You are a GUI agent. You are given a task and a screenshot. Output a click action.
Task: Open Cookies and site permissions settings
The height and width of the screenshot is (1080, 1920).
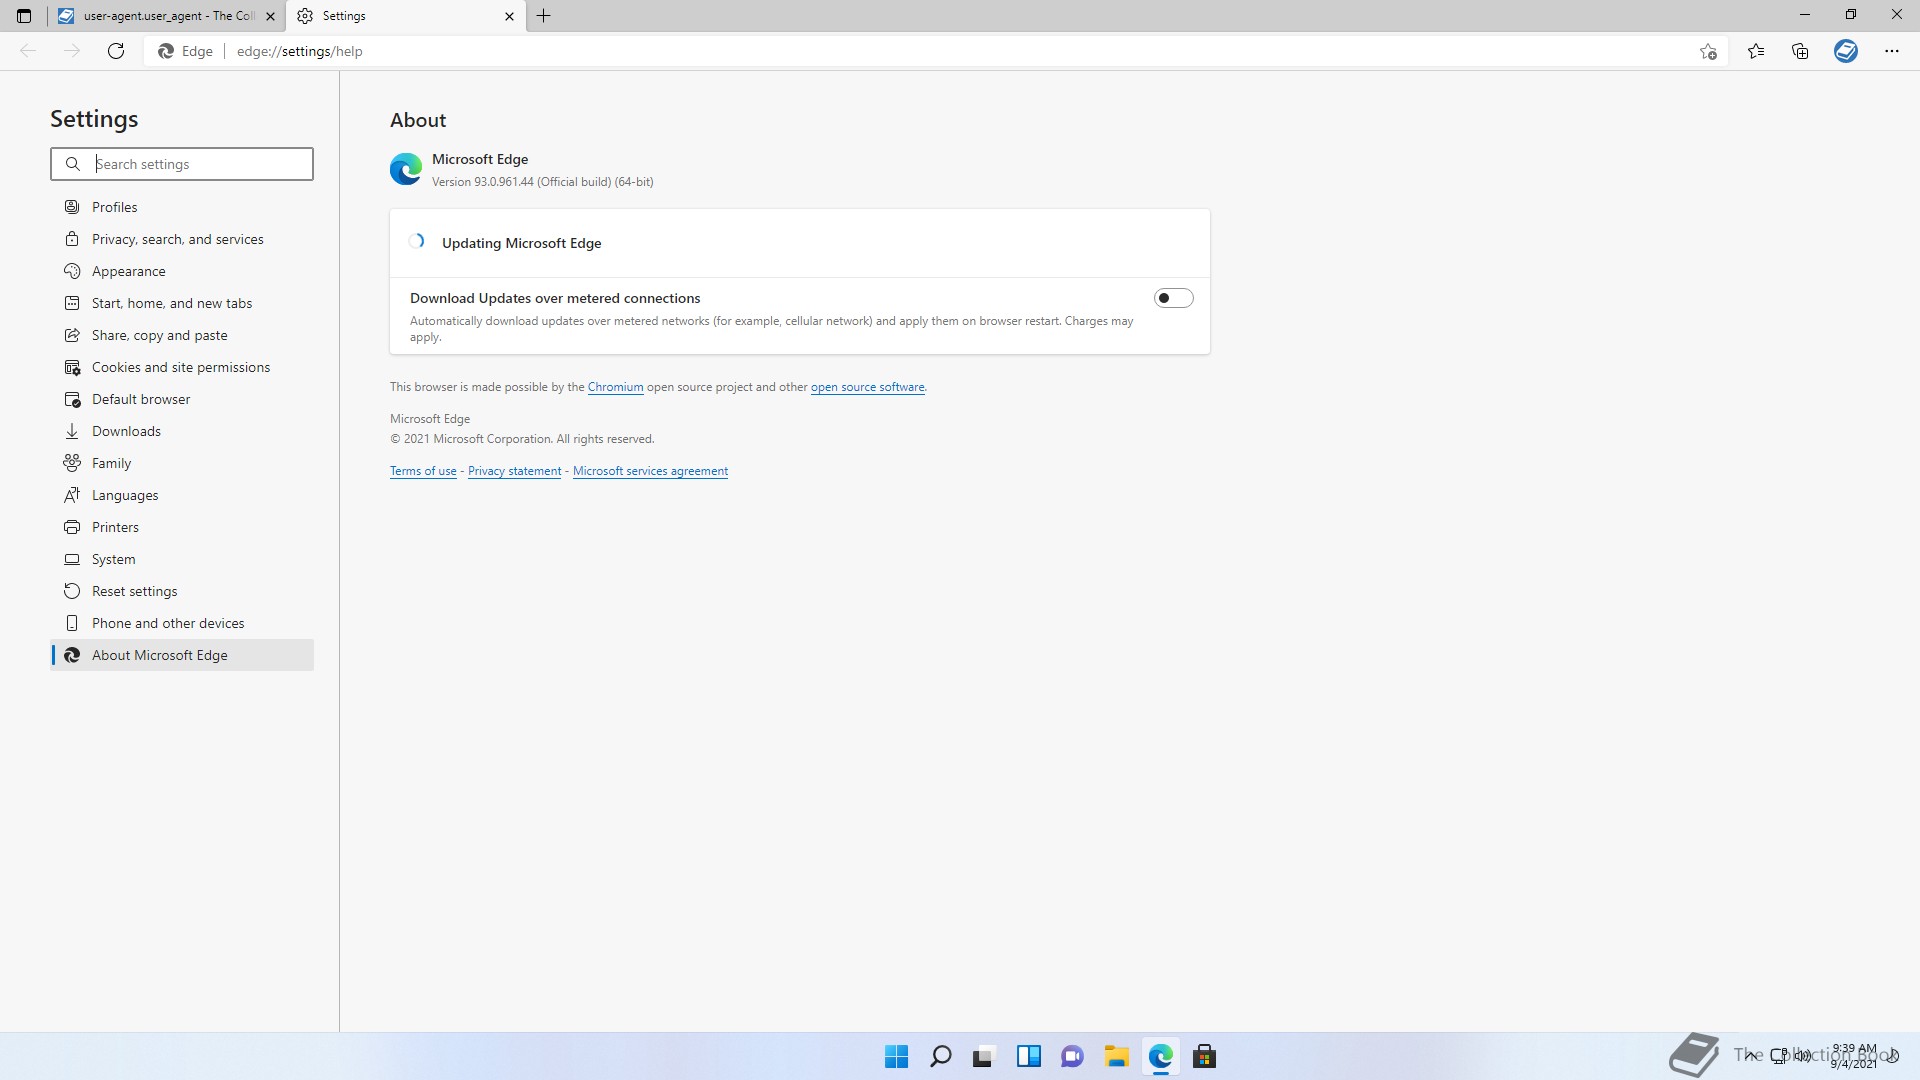tap(182, 367)
